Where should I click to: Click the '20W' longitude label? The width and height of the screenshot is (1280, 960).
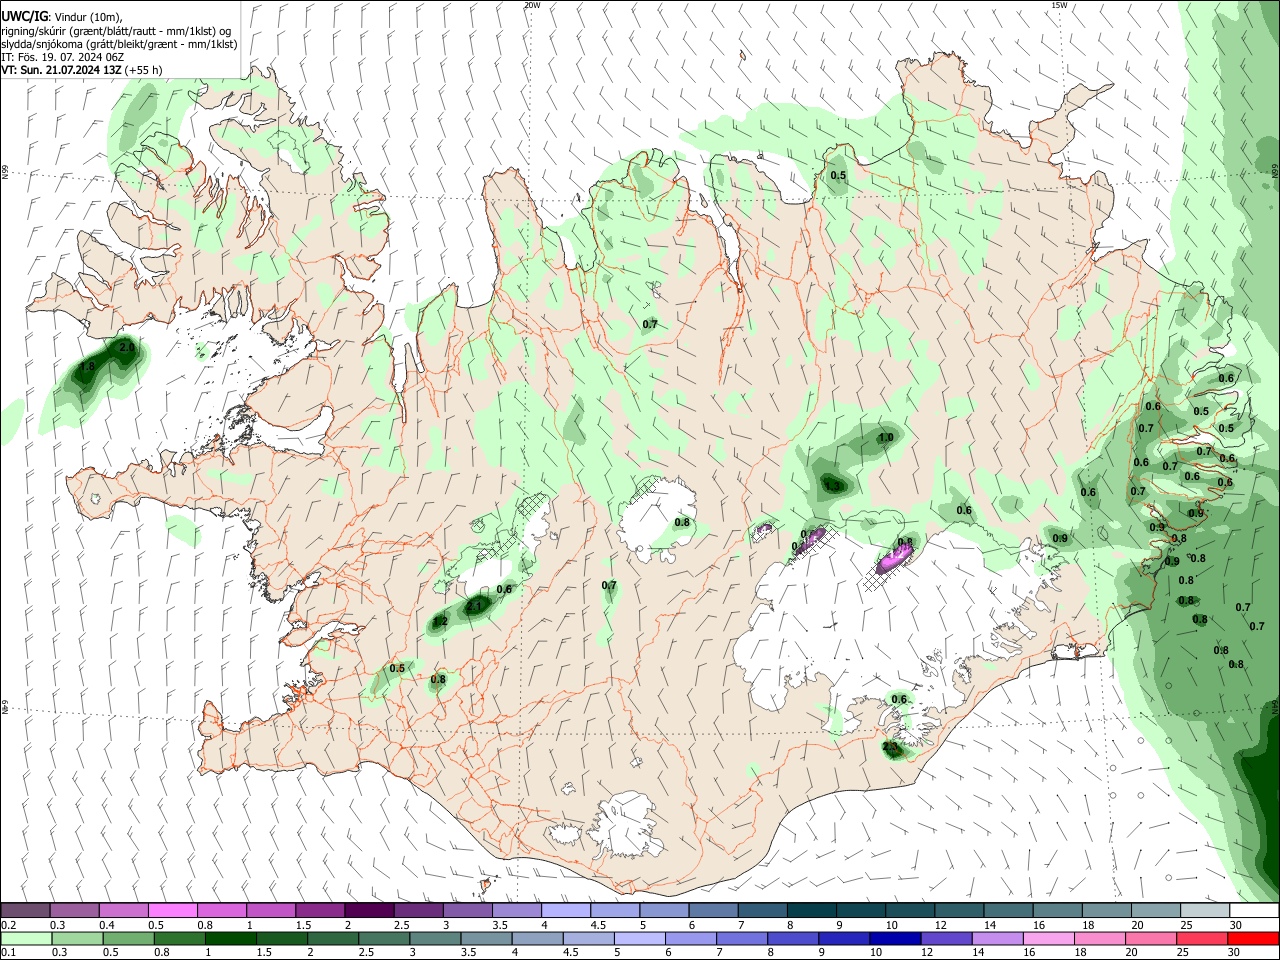(x=532, y=5)
